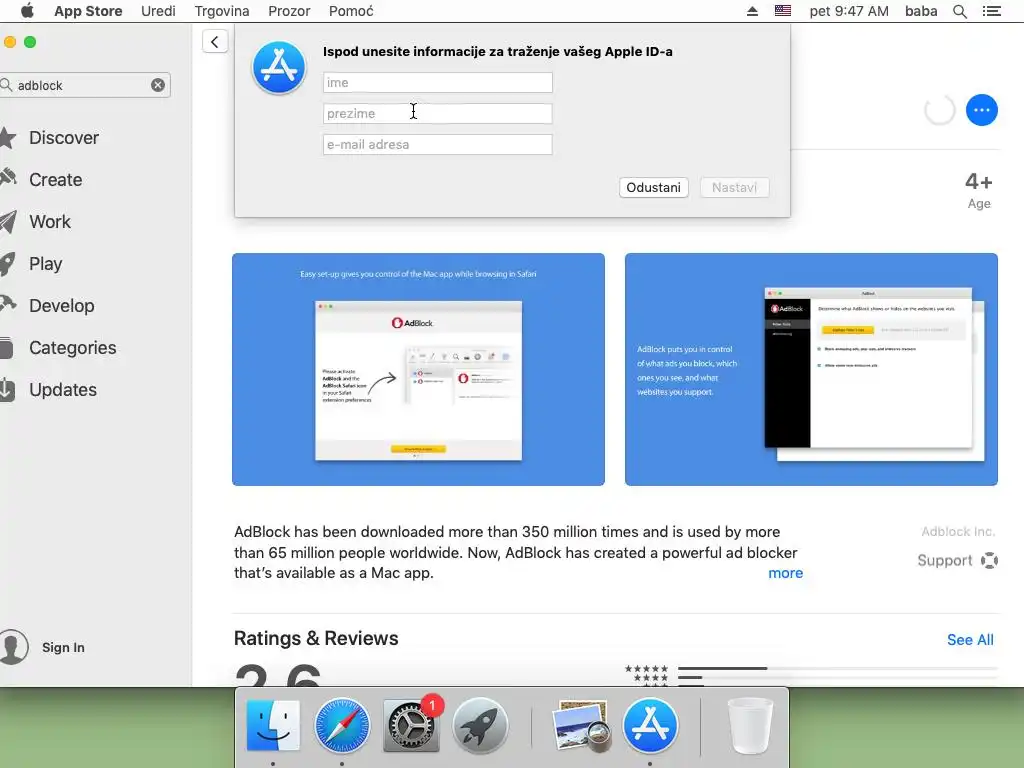Click the Support lifebuoy icon
The image size is (1024, 768).
coord(989,560)
